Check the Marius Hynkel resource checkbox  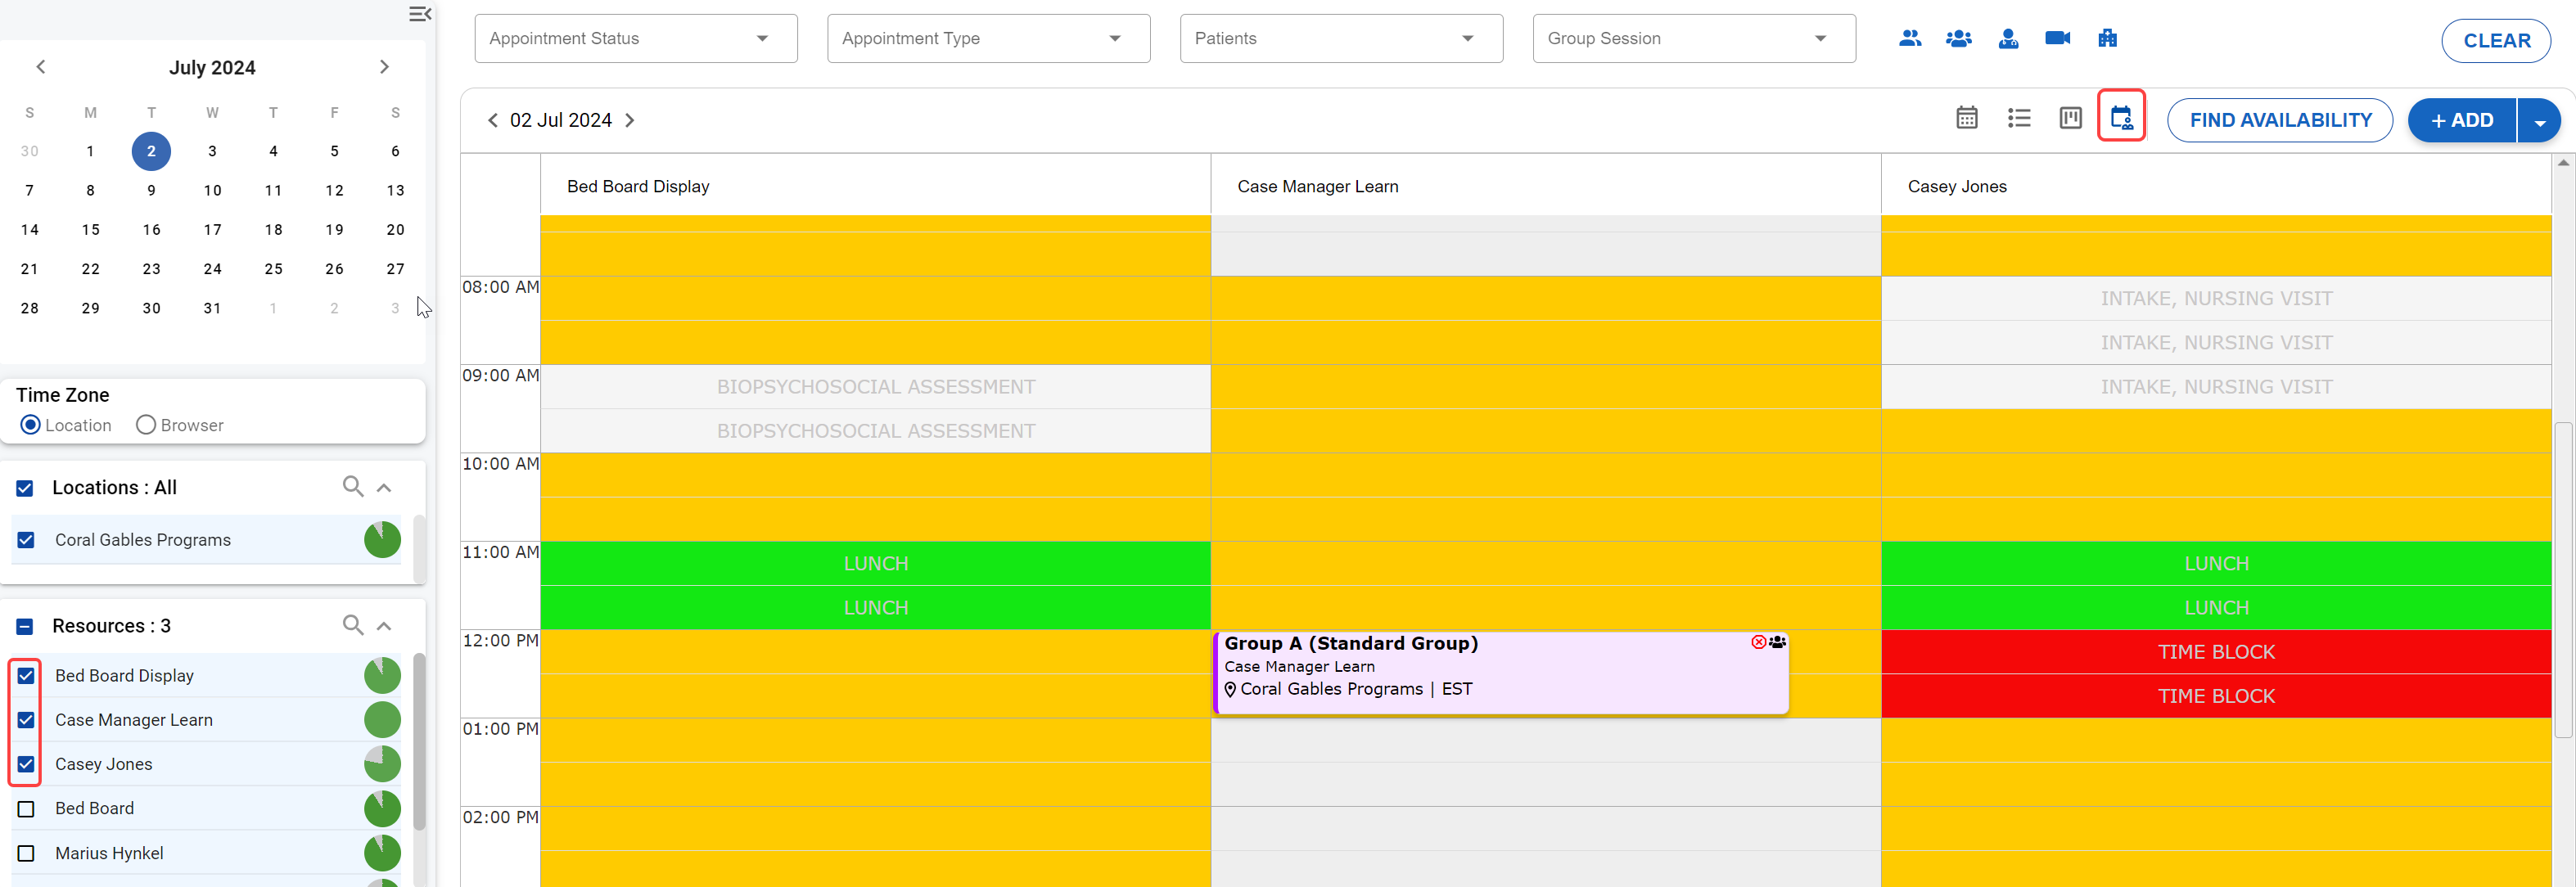pyautogui.click(x=26, y=853)
